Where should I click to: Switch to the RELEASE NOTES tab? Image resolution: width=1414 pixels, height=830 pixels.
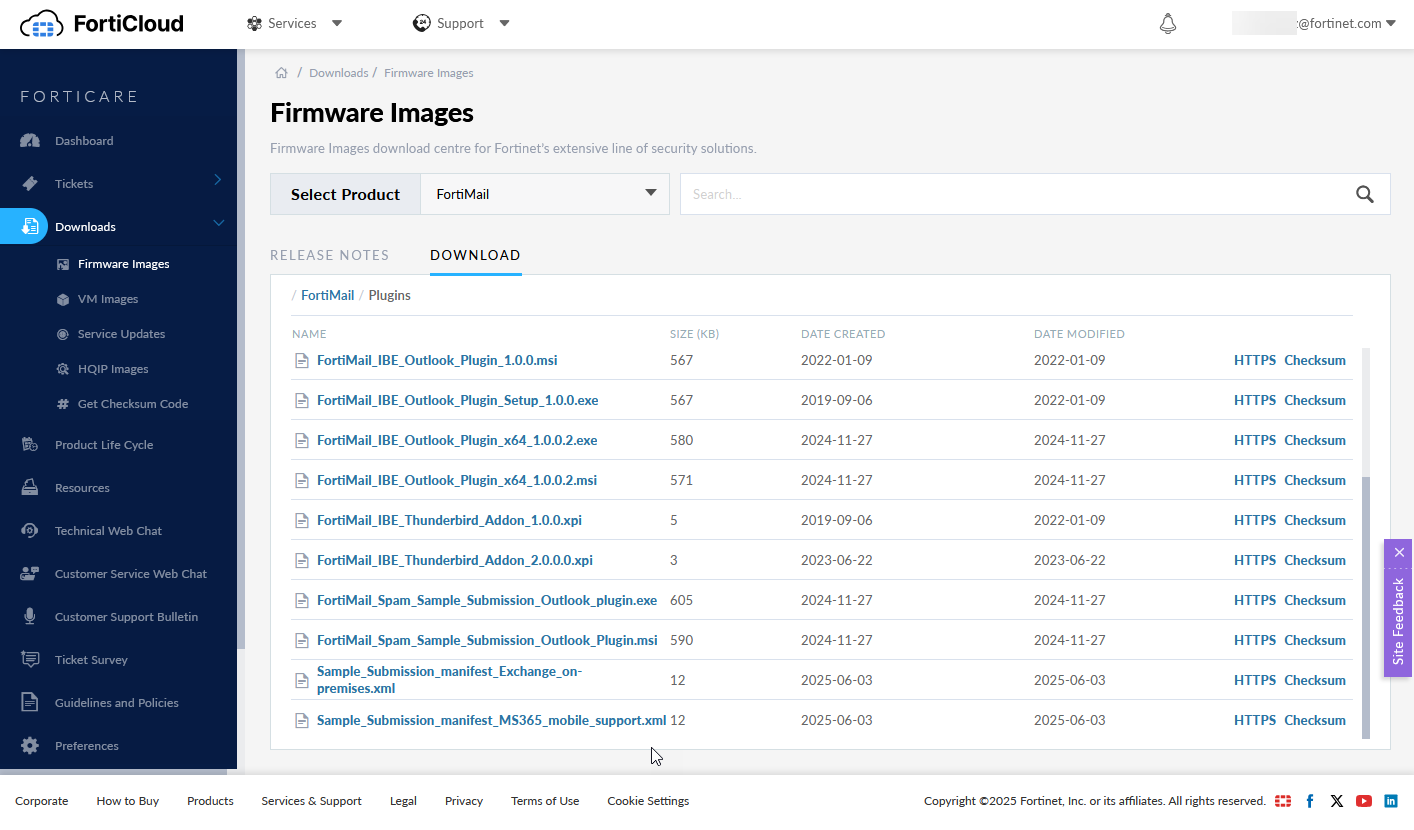click(x=329, y=255)
